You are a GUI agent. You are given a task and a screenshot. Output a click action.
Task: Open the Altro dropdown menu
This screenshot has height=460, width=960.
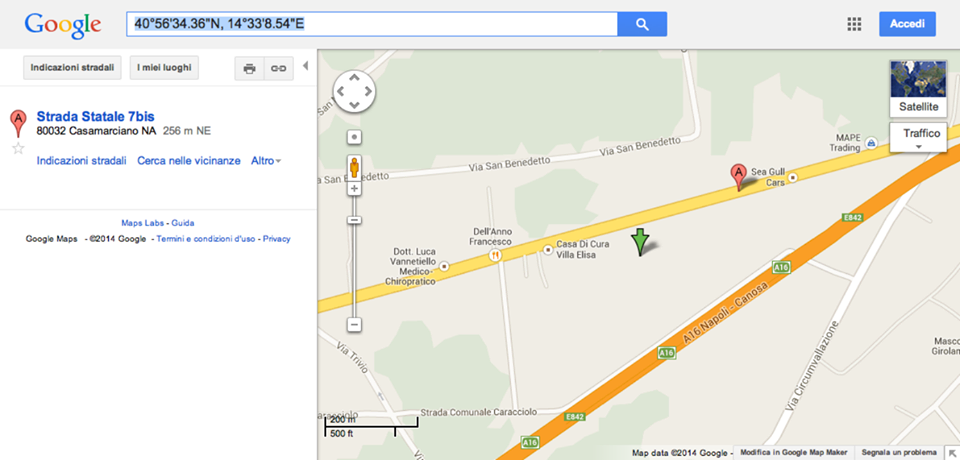coord(266,160)
